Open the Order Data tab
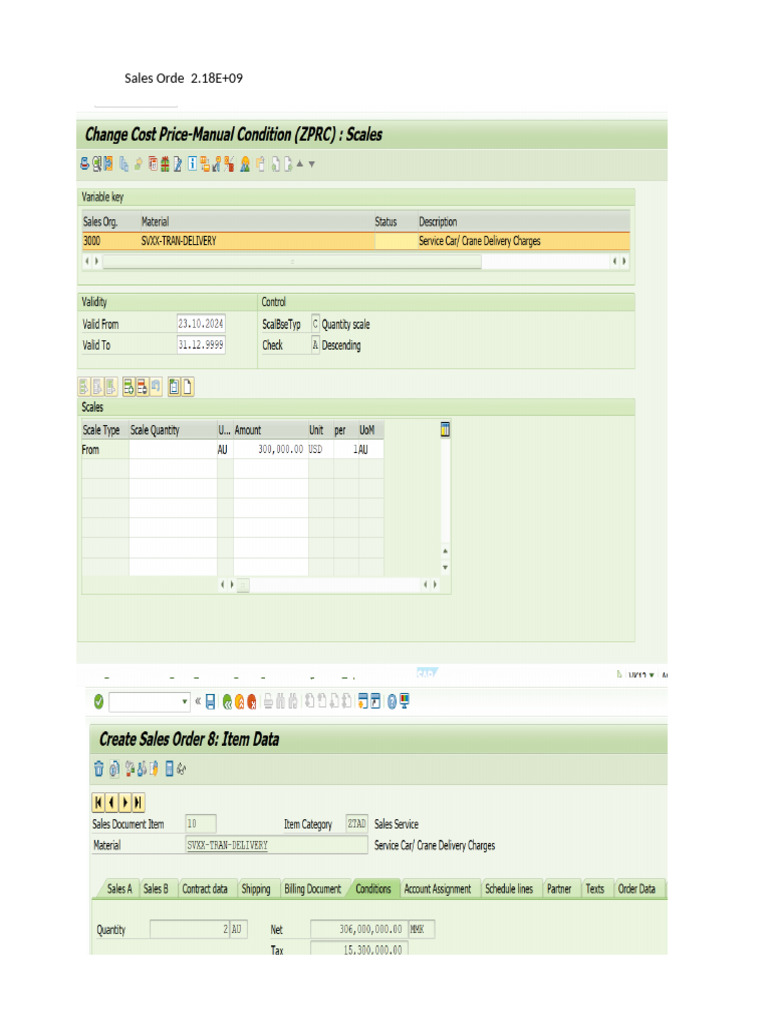Viewport: 768px width, 1024px height. point(637,889)
